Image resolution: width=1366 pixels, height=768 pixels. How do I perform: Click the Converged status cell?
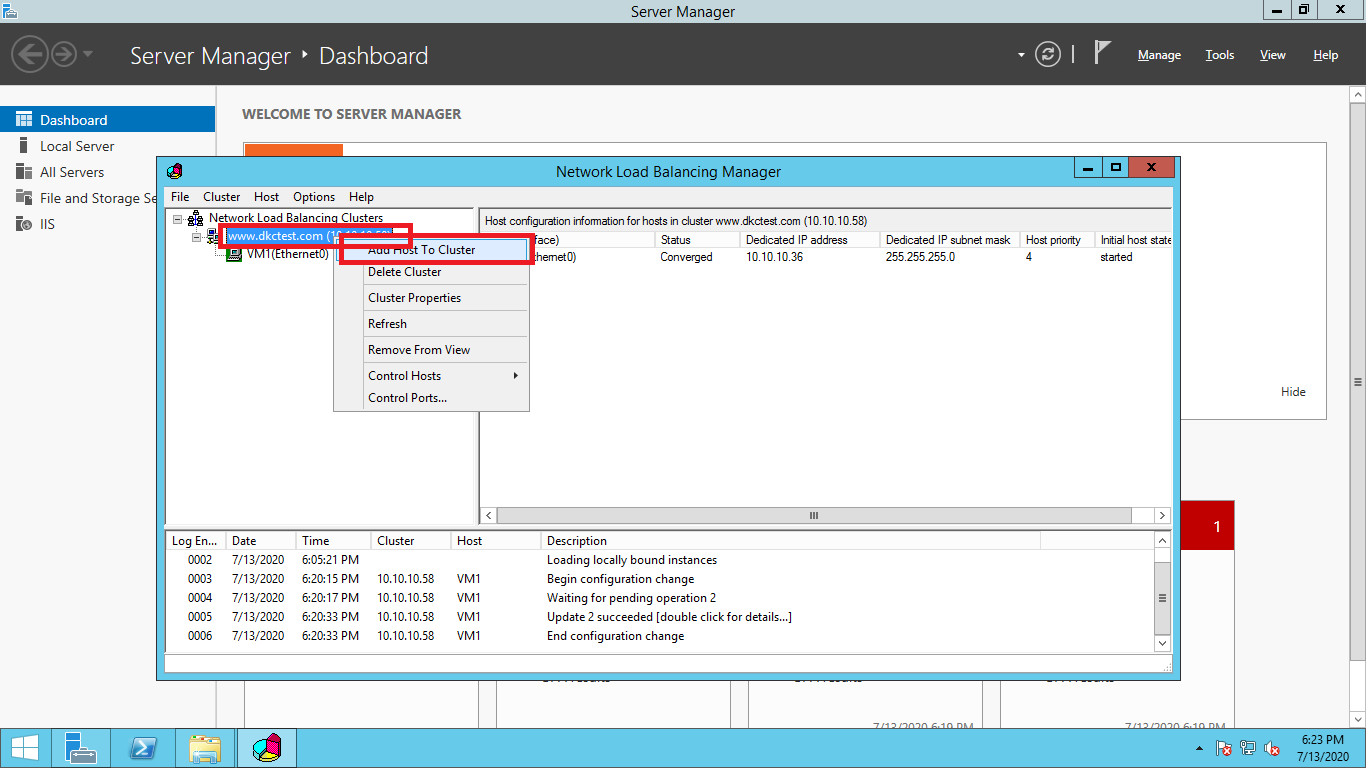click(x=686, y=257)
